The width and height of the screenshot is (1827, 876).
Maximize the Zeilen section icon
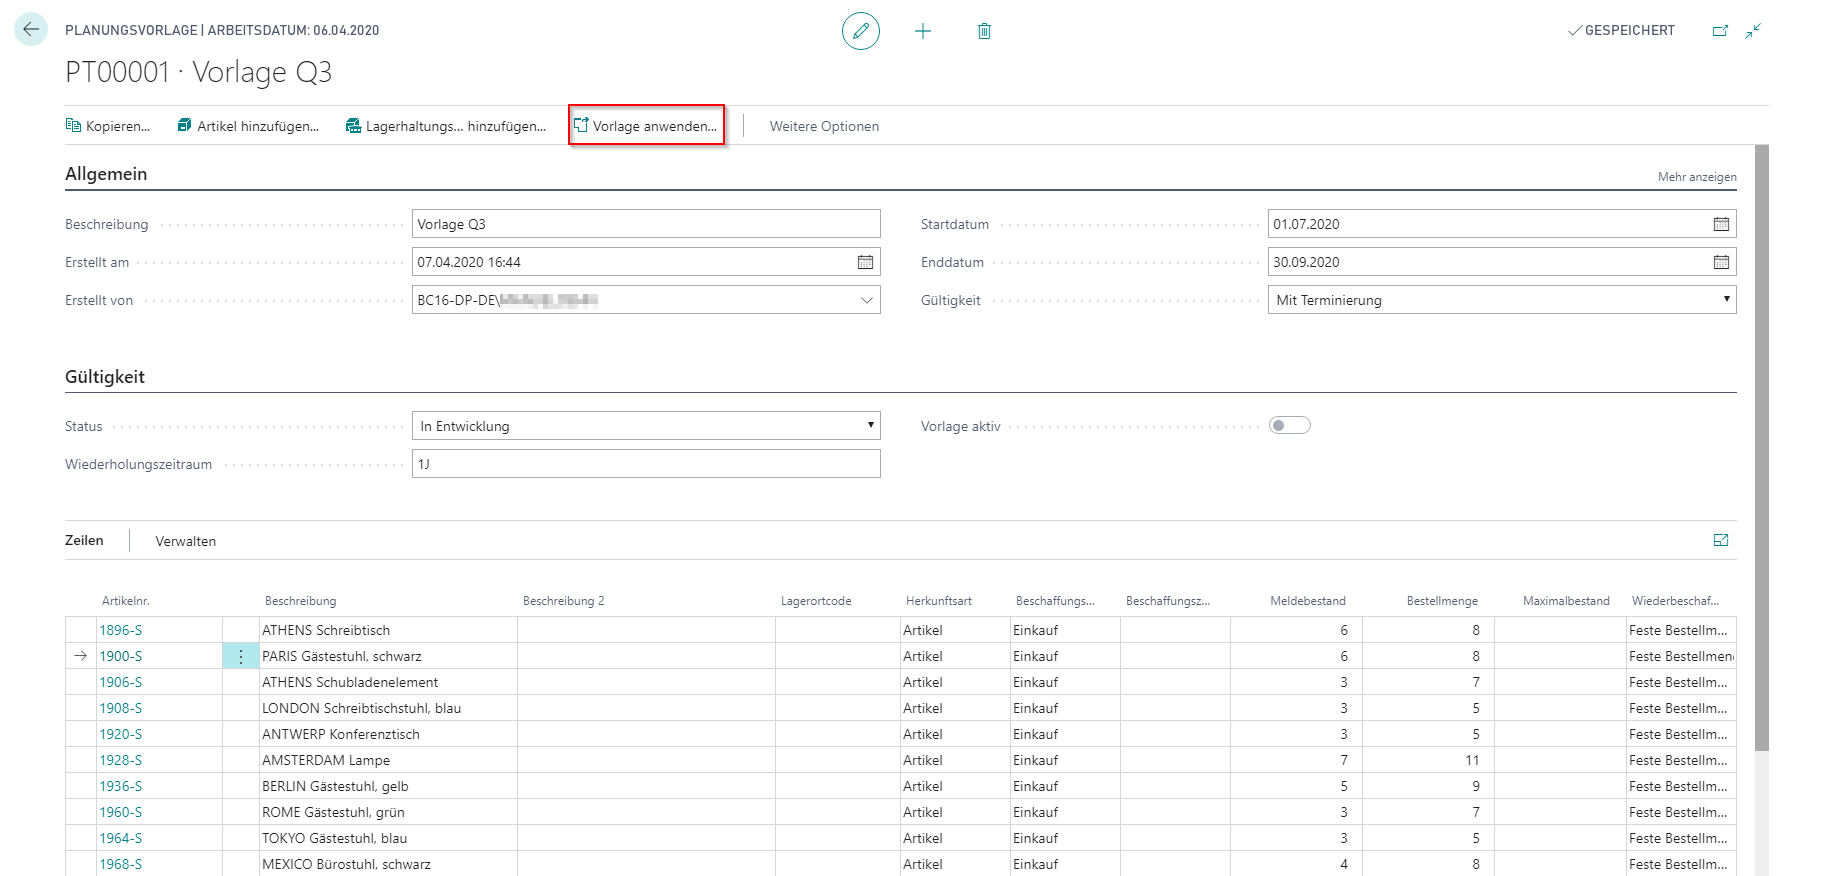[1721, 540]
